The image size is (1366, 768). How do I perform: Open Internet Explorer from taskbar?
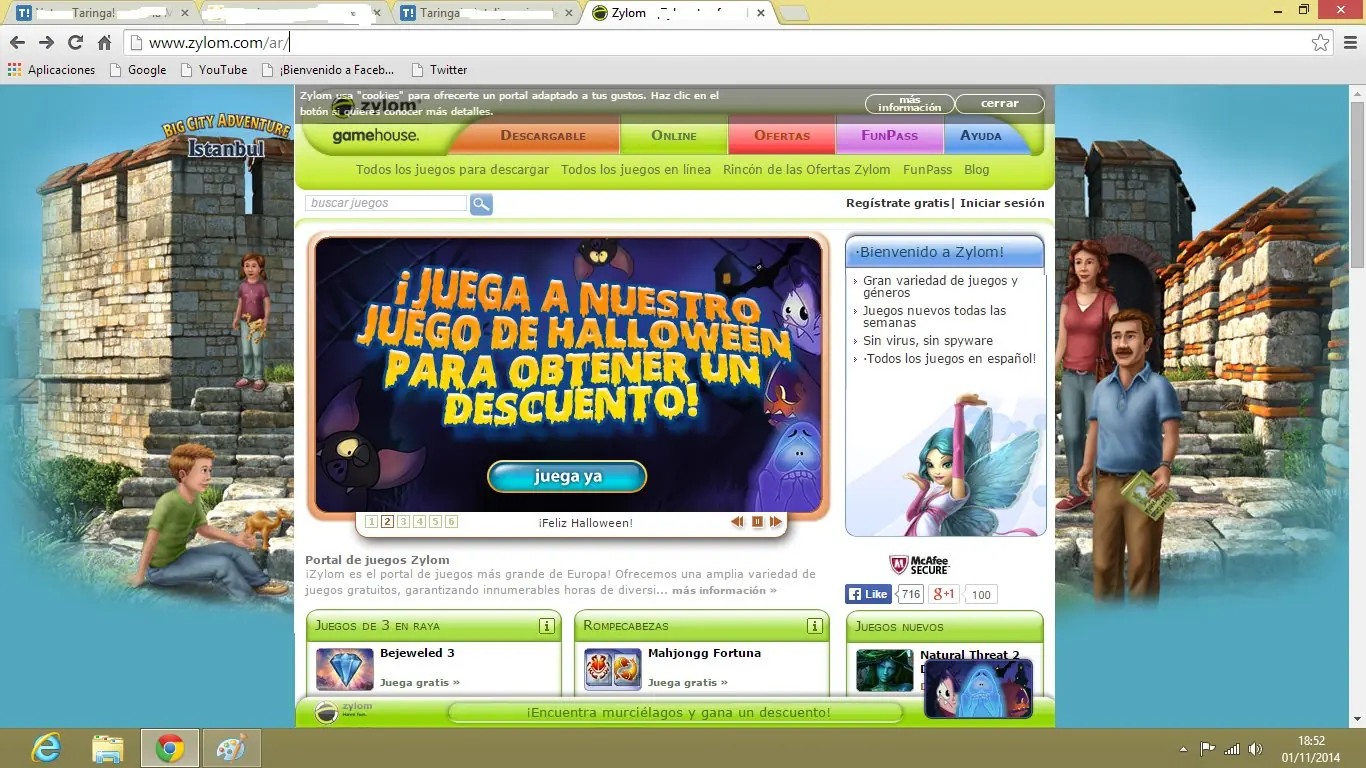click(45, 748)
